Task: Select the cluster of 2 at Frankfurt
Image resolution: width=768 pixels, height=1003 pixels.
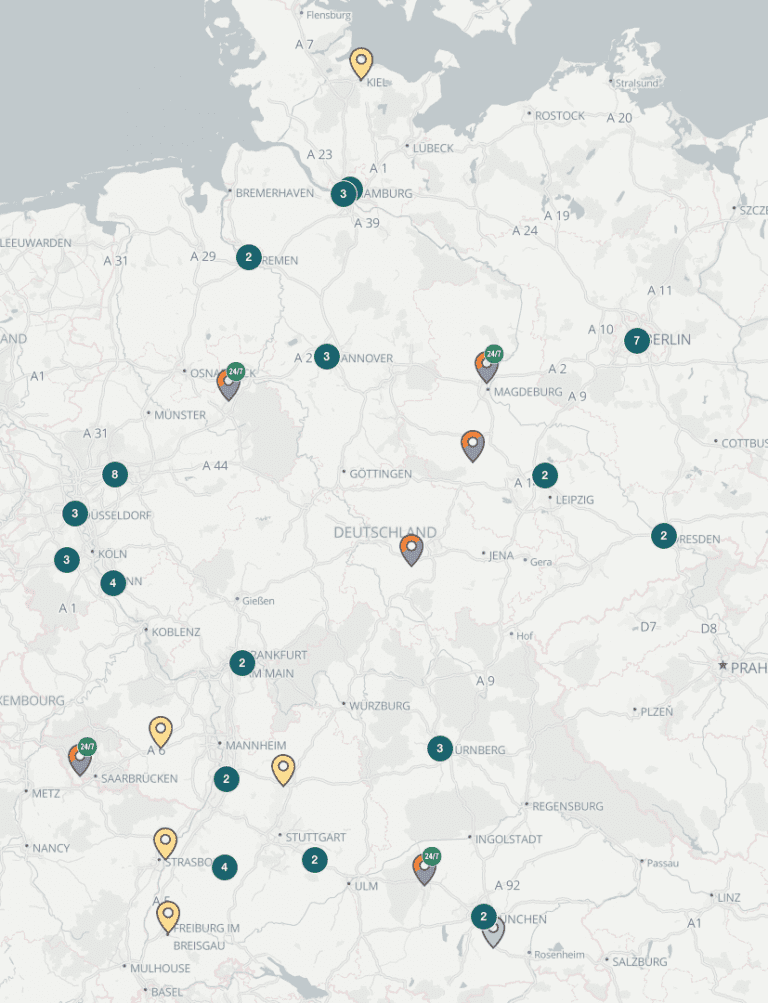Action: pos(242,662)
